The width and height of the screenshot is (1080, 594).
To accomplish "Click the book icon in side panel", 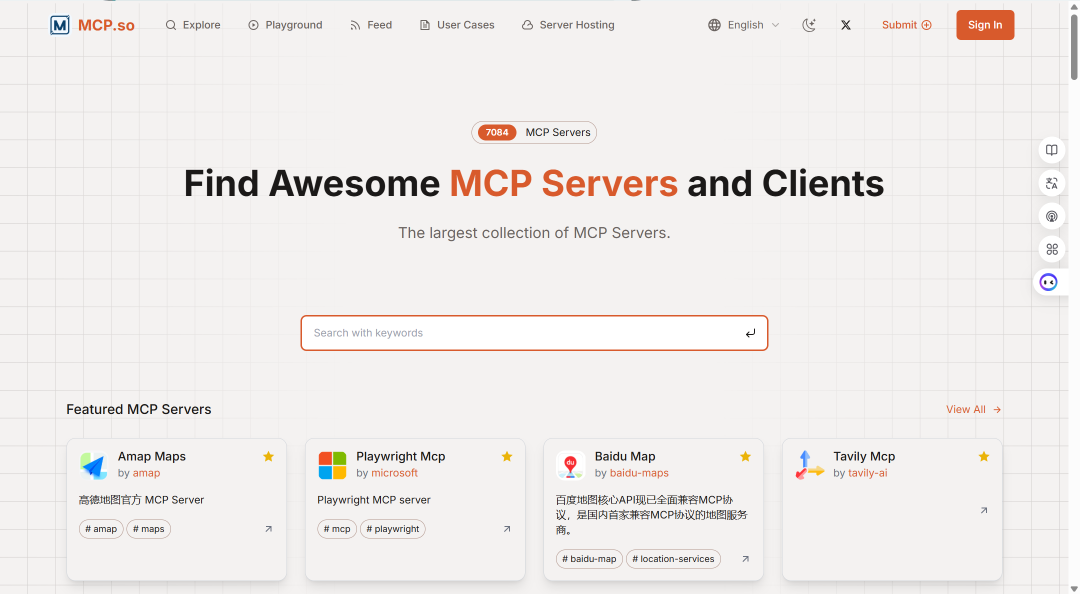I will tap(1052, 150).
